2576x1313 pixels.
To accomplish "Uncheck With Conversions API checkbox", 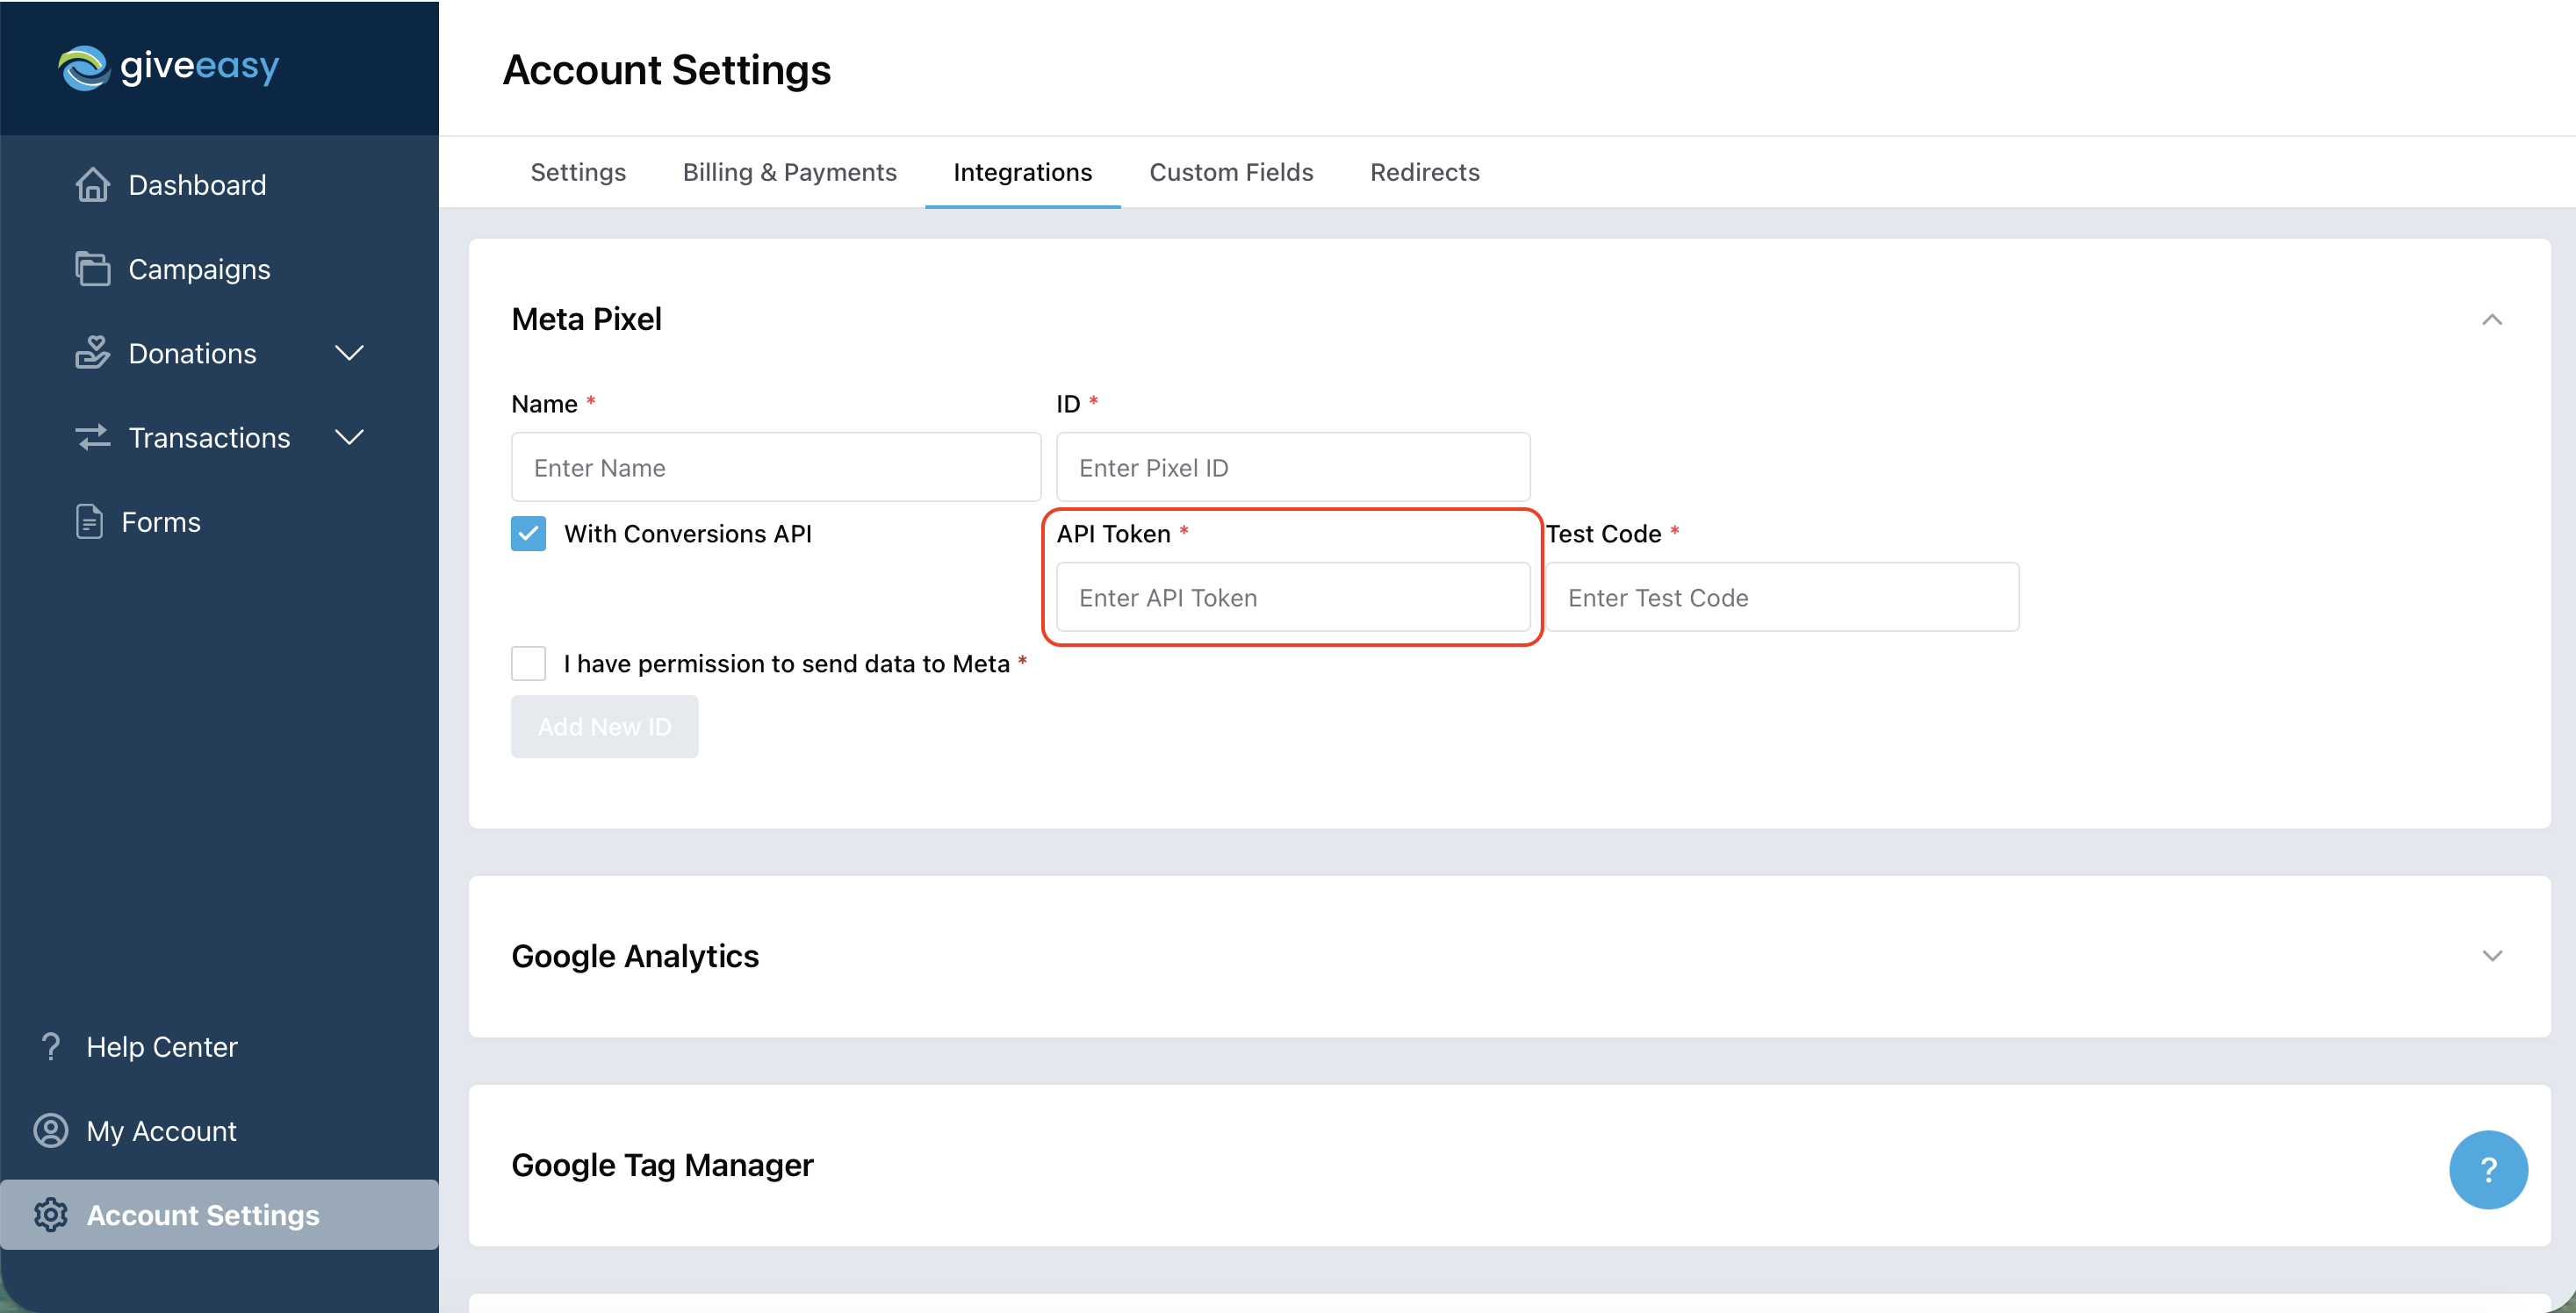I will point(528,534).
